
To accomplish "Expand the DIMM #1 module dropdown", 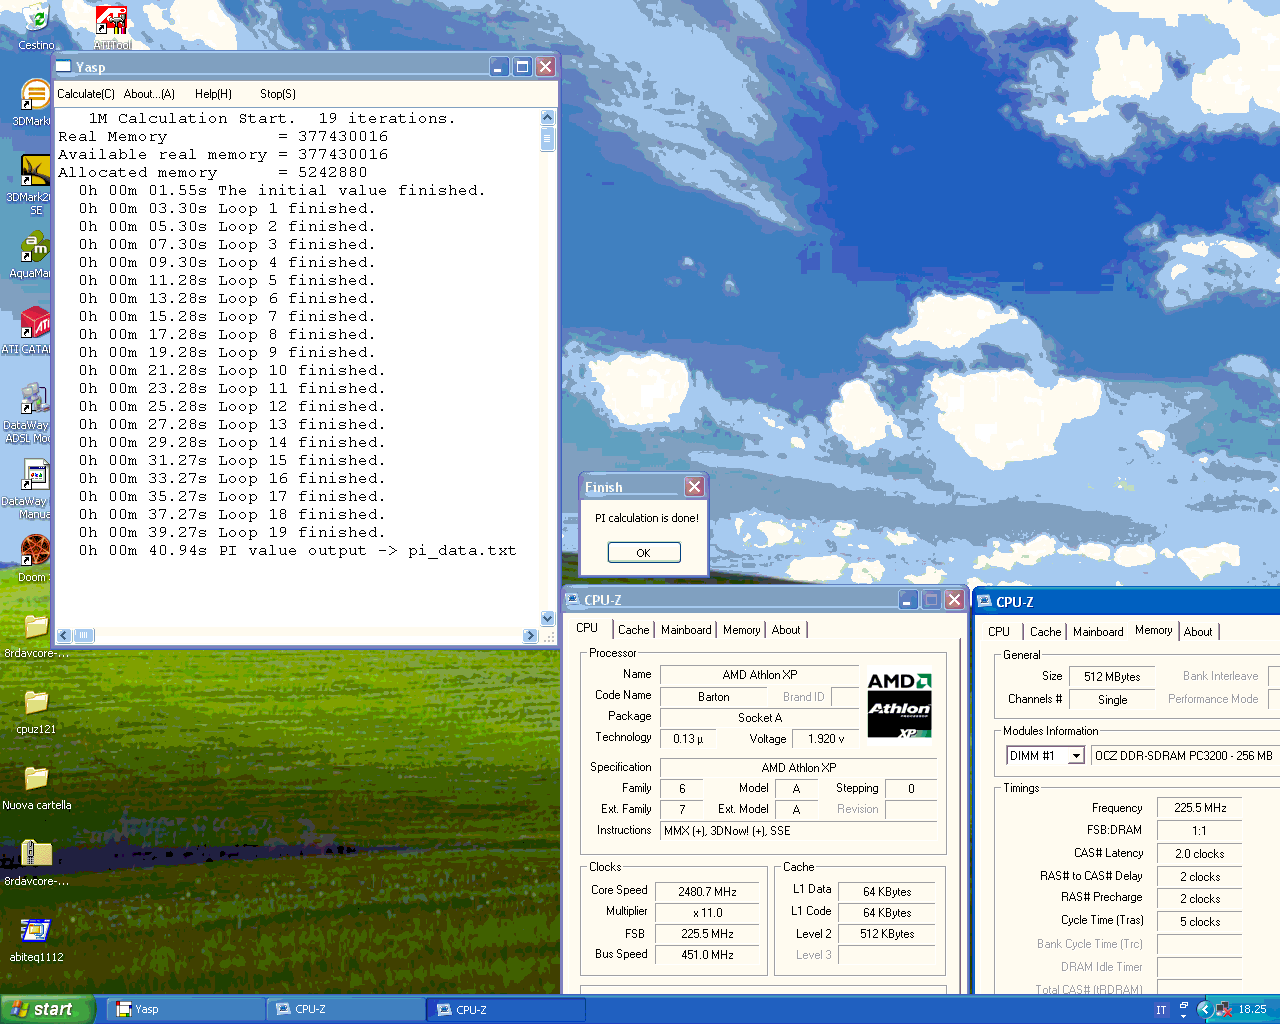I will (x=1076, y=756).
